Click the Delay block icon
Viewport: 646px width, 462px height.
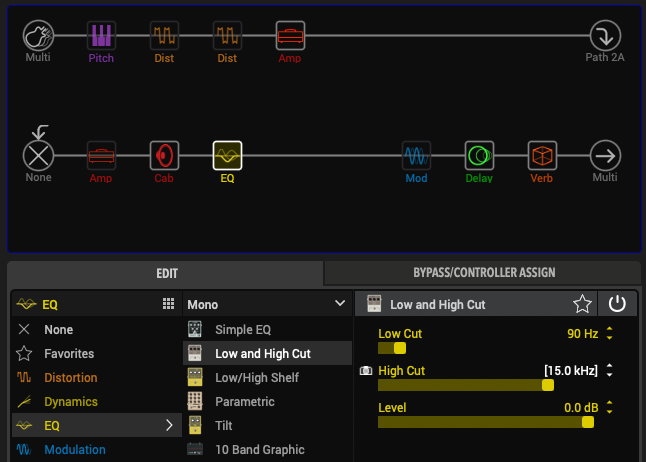pos(479,155)
